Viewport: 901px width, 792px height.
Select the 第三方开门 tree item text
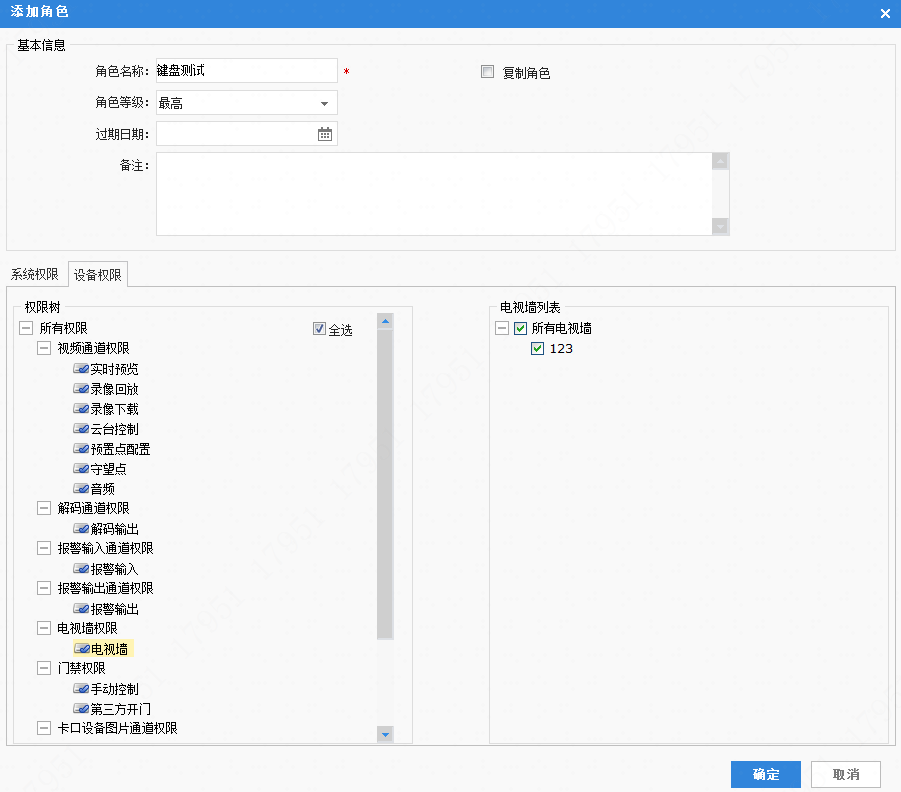pyautogui.click(x=121, y=709)
